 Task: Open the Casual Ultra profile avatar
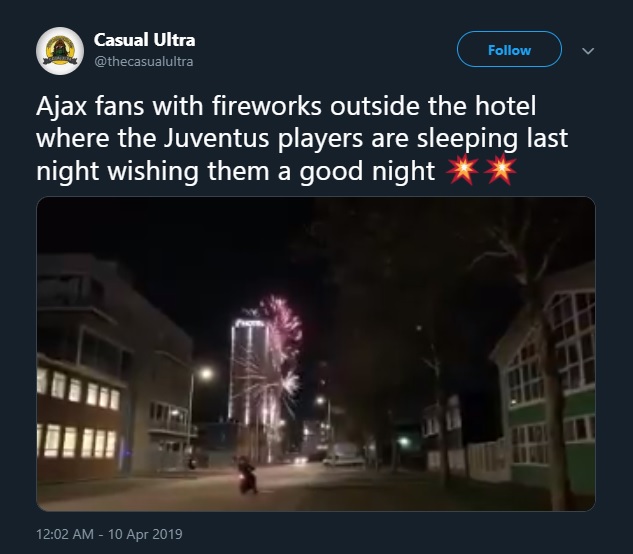[x=60, y=51]
